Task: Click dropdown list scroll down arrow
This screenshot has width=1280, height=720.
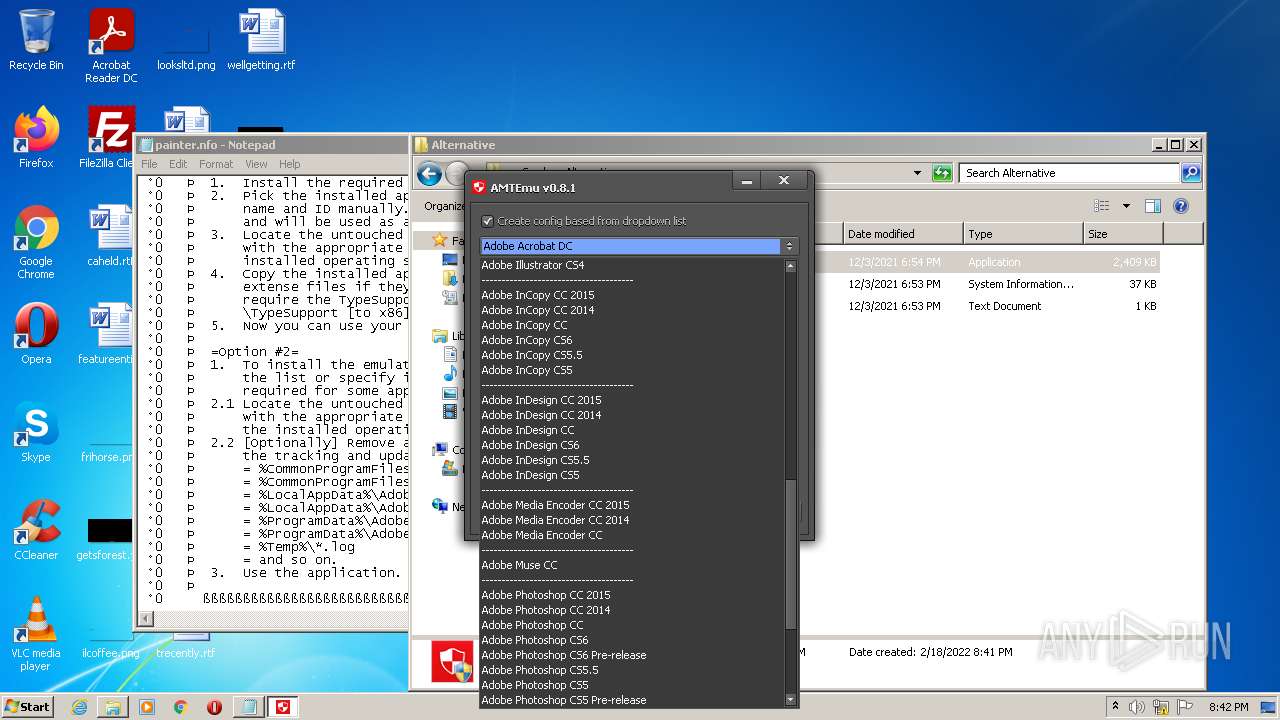Action: (791, 700)
